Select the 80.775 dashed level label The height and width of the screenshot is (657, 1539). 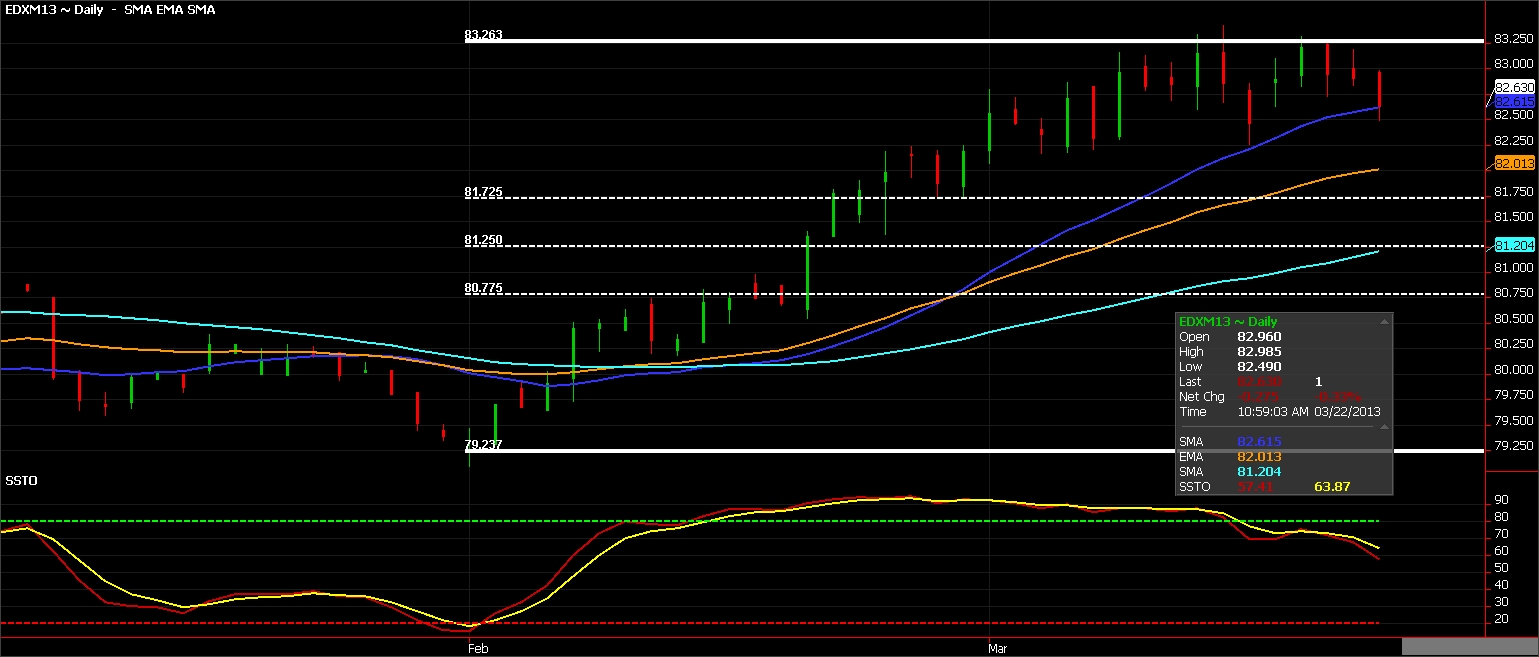click(484, 288)
